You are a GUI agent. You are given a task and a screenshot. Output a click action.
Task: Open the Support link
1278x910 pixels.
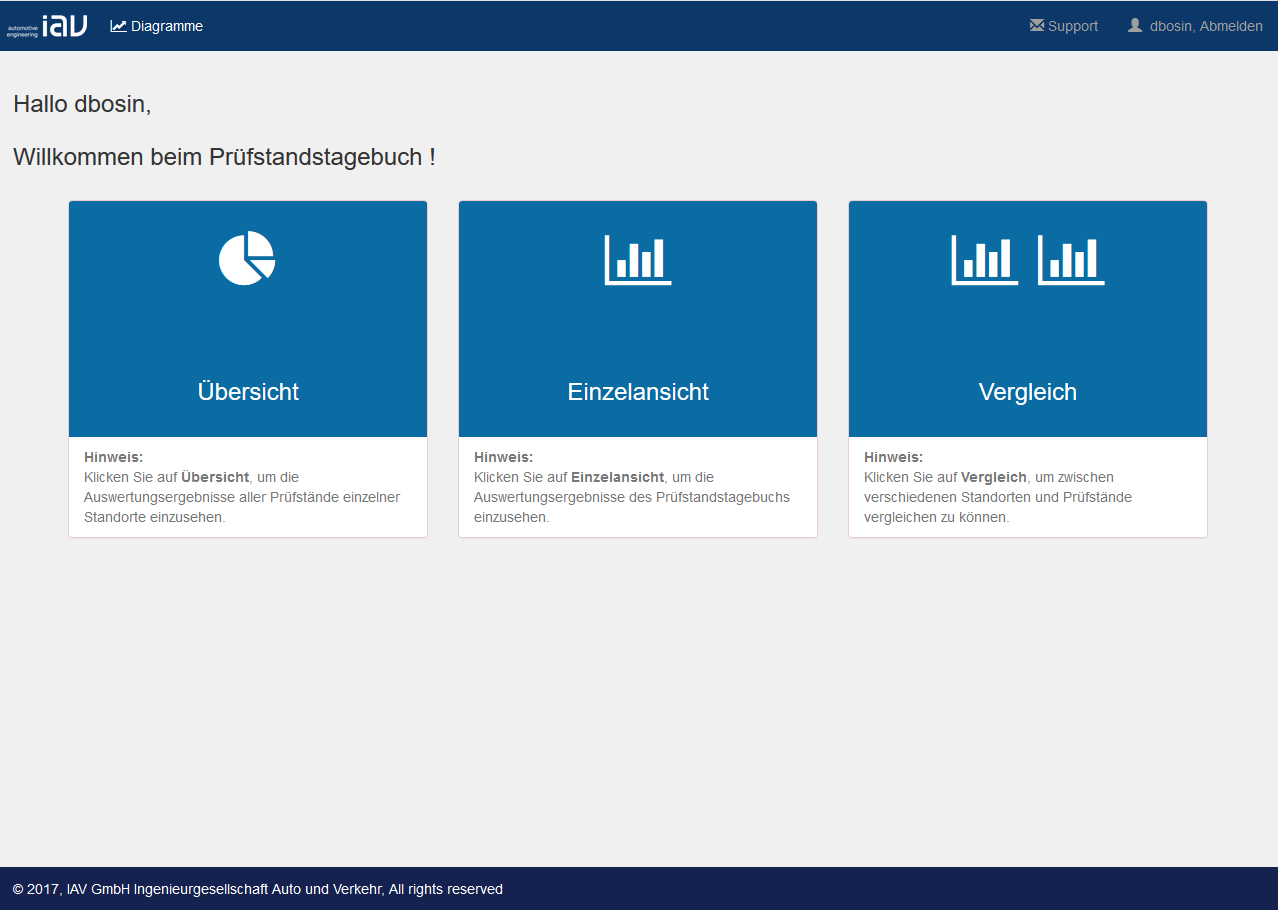(x=1064, y=26)
